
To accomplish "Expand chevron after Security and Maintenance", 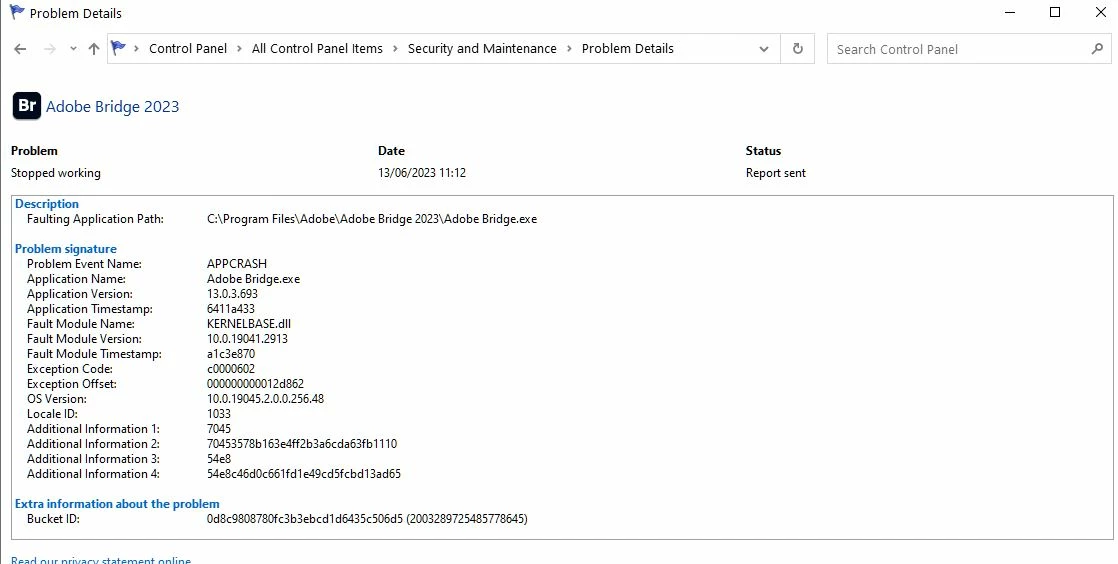I will pyautogui.click(x=569, y=48).
